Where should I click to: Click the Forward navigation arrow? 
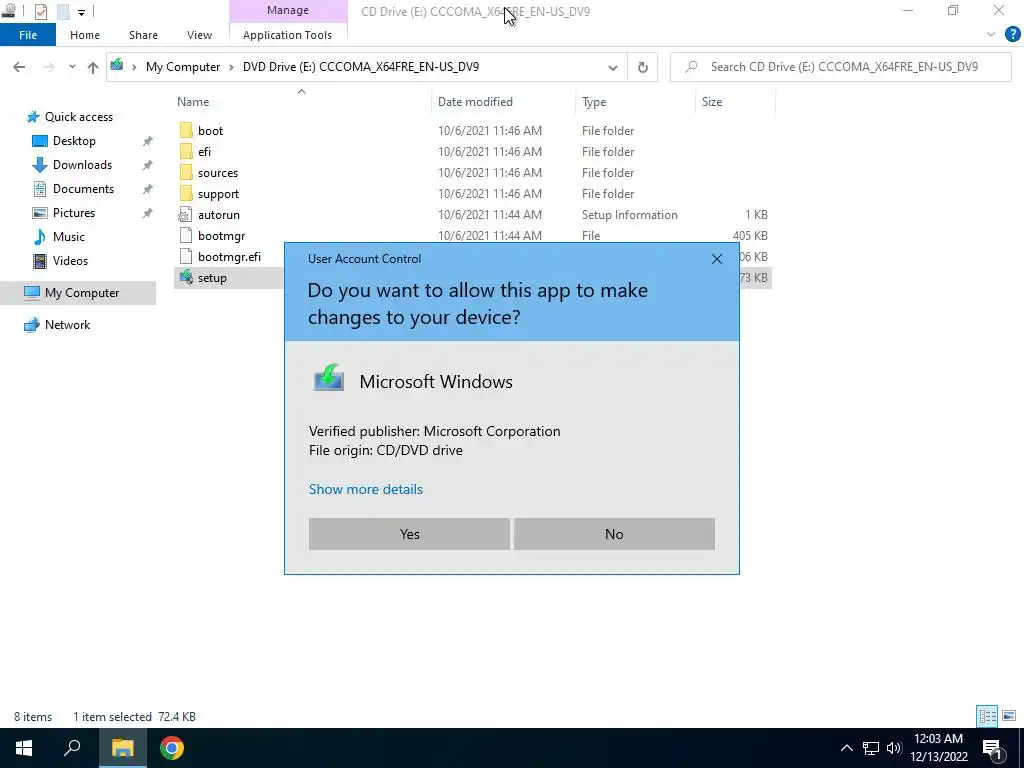click(48, 67)
